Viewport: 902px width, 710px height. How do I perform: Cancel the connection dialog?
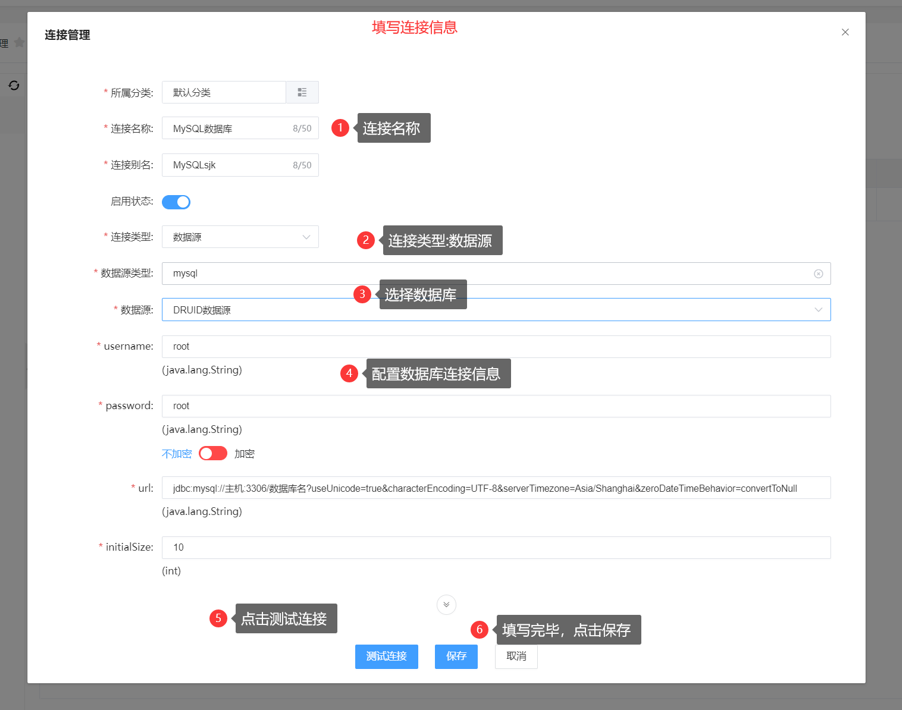click(516, 657)
